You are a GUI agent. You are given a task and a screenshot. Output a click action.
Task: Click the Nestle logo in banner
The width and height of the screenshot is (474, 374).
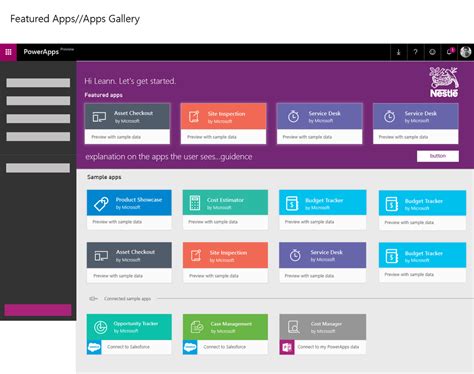click(x=444, y=82)
